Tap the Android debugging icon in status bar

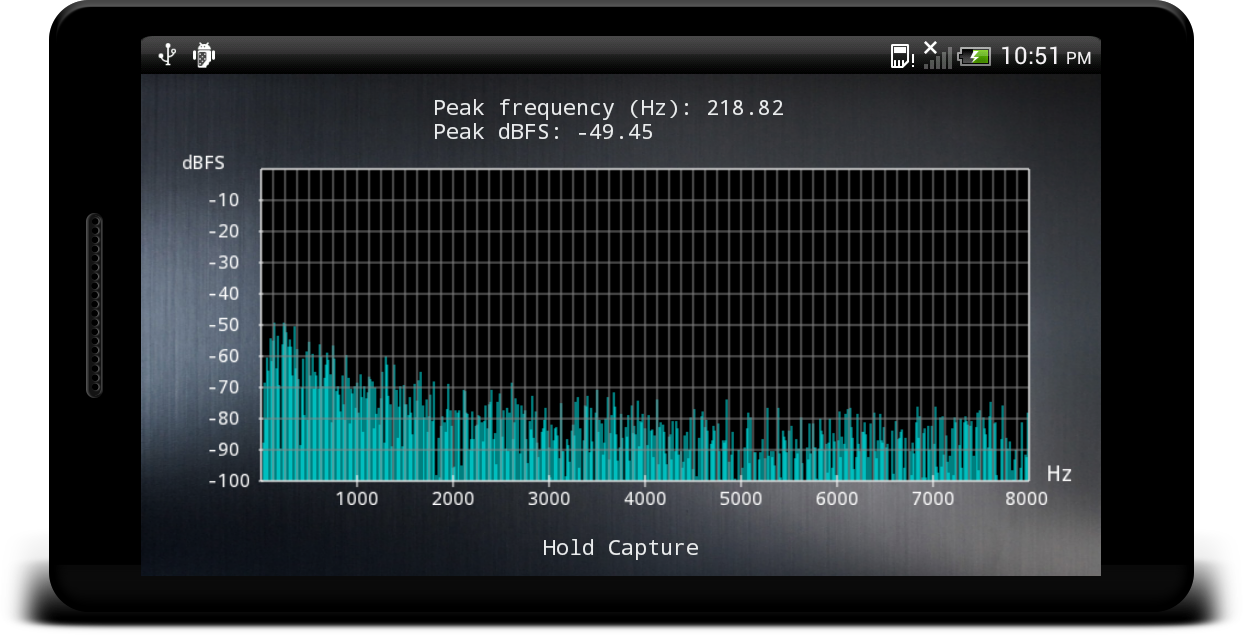[x=204, y=55]
